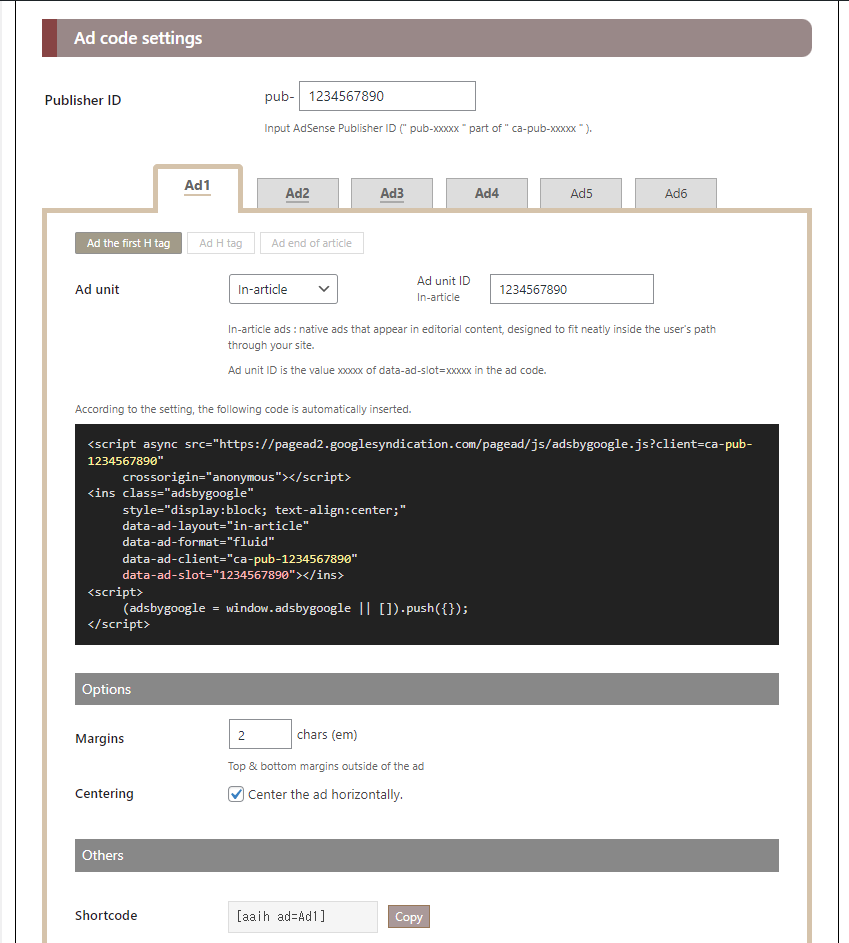Open the Ad unit In-article dropdown
This screenshot has width=849, height=943.
tap(283, 289)
